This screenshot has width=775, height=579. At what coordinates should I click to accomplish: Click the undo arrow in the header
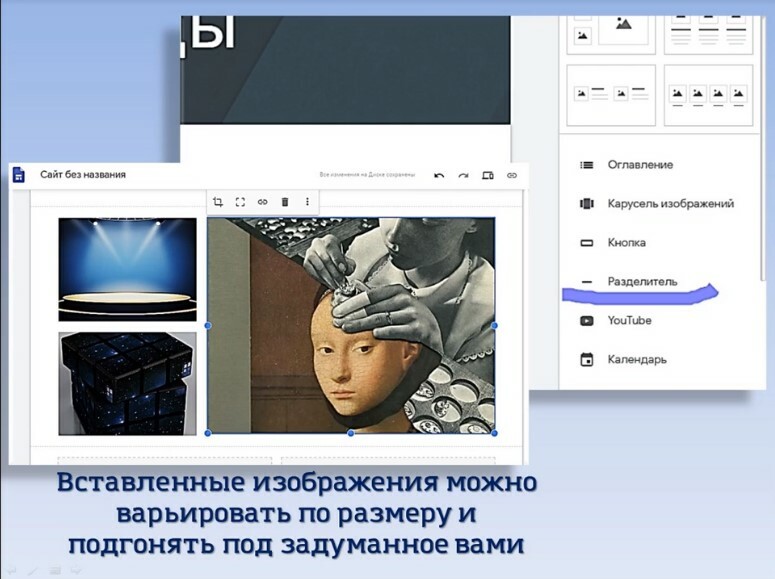(x=439, y=176)
